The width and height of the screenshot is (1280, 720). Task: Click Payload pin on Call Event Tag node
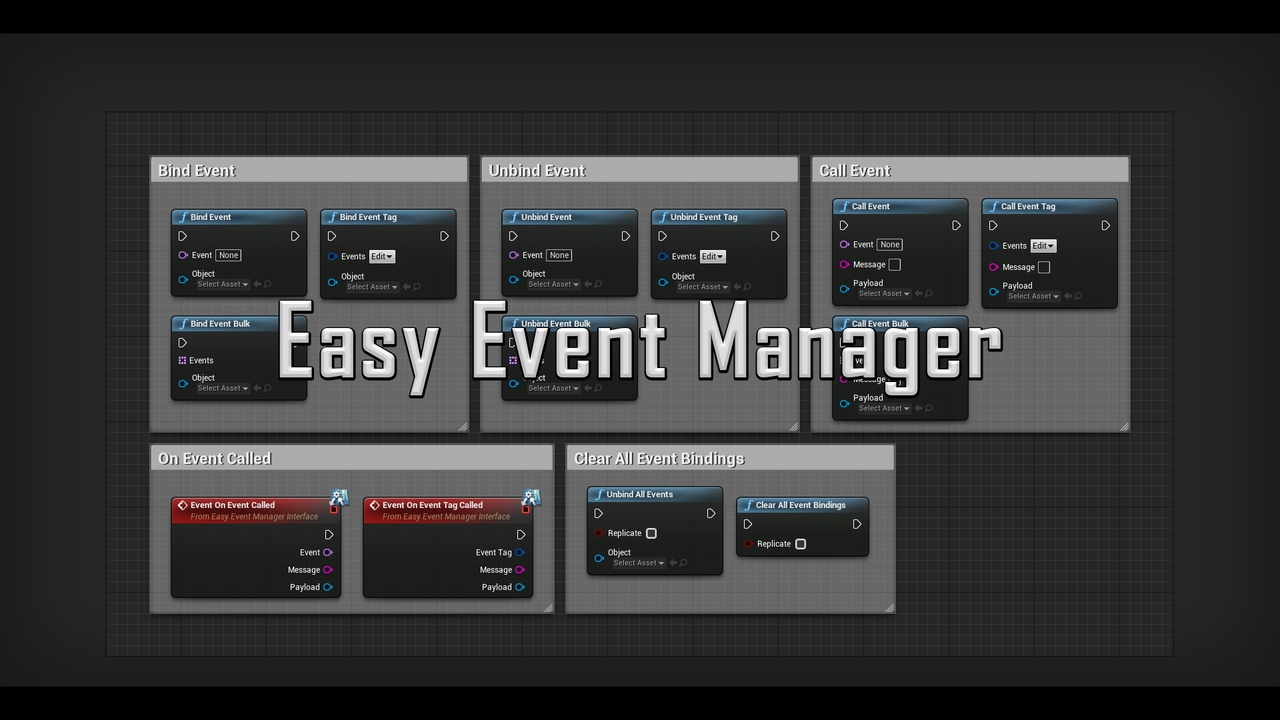[x=995, y=291]
